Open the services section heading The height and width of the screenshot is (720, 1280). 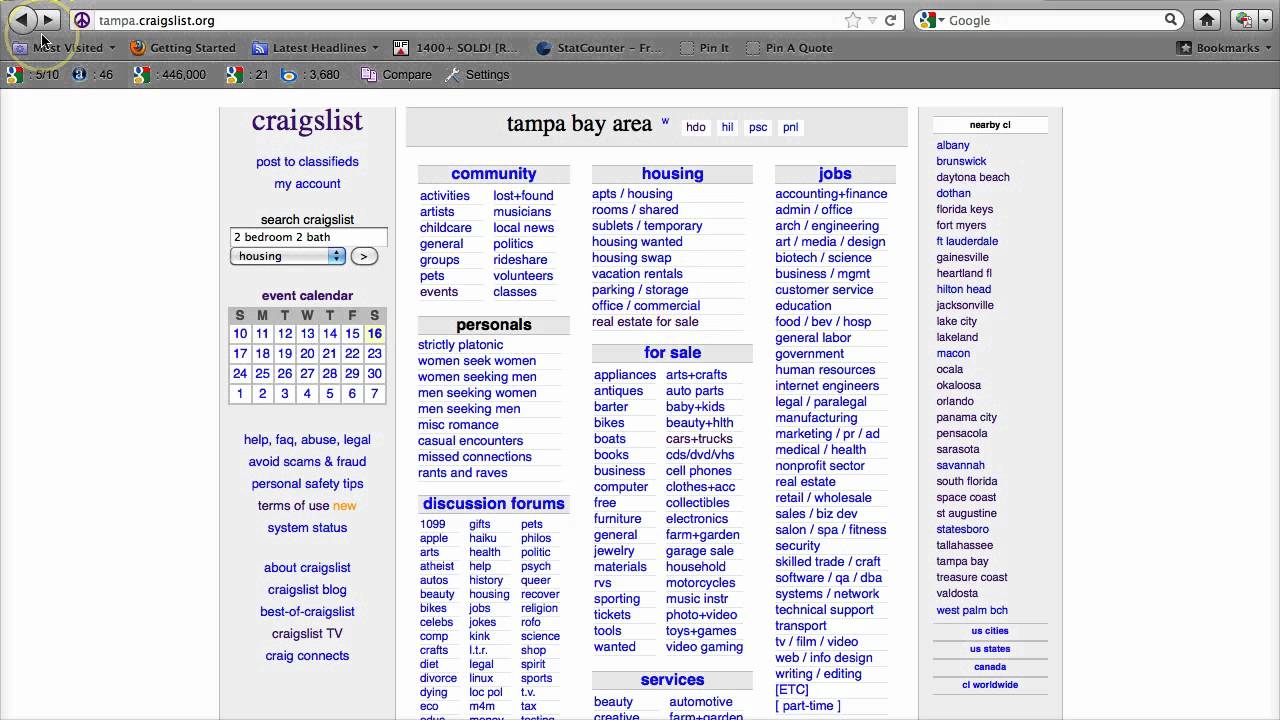click(x=672, y=680)
